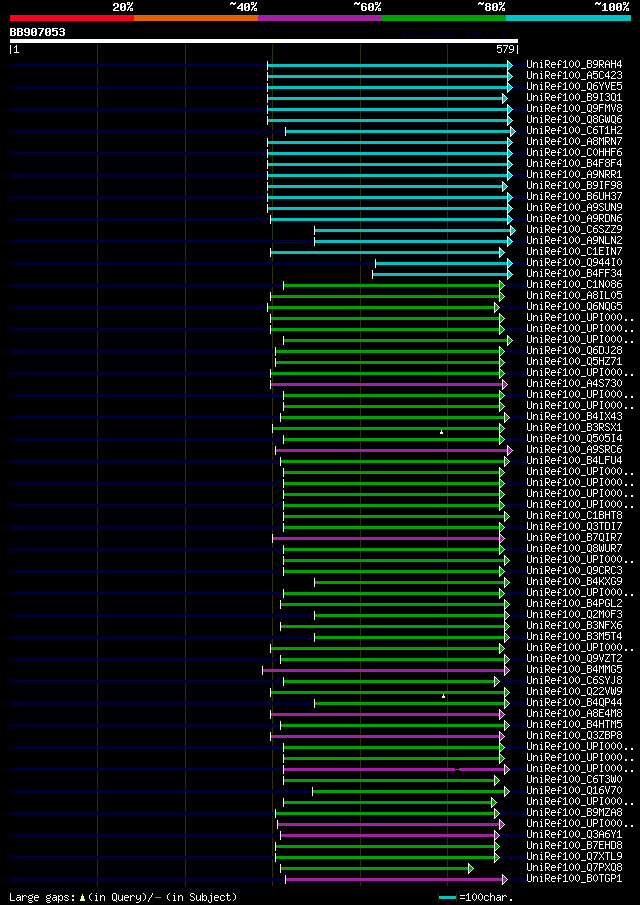Click the query end position 579 label

(506, 50)
